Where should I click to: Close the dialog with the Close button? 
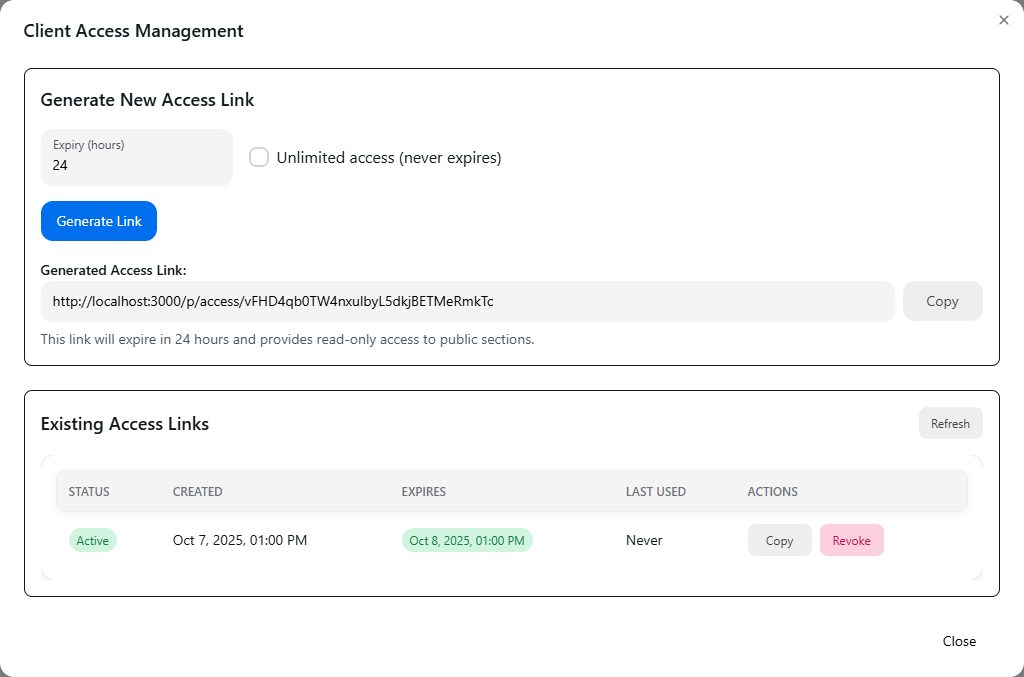tap(958, 641)
